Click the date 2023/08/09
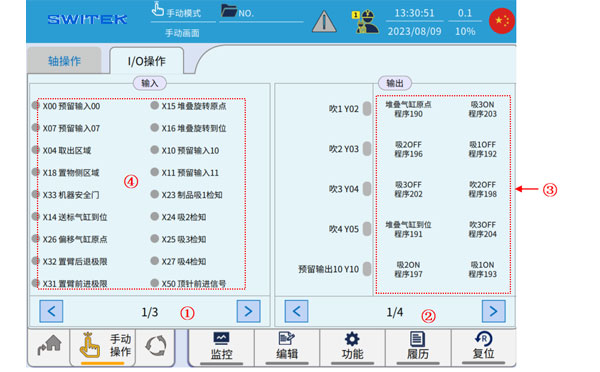This screenshot has width=600, height=372. [x=414, y=31]
